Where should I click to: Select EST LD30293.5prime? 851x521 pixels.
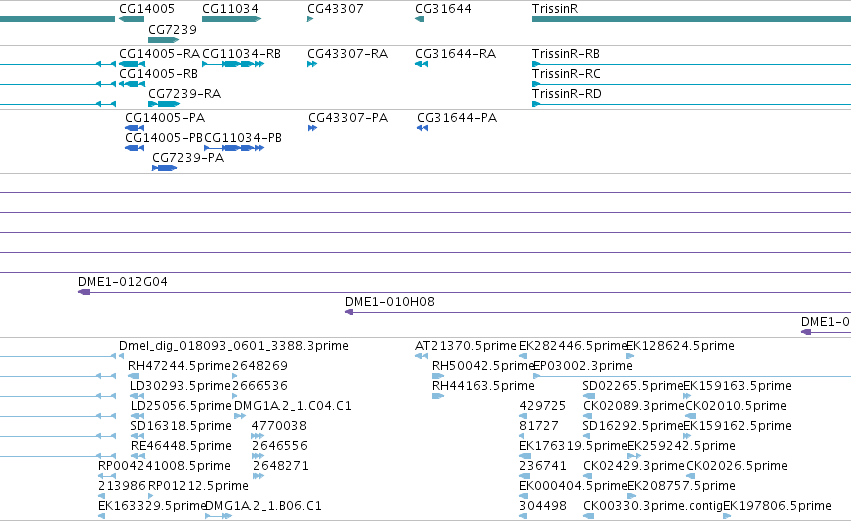(180, 386)
